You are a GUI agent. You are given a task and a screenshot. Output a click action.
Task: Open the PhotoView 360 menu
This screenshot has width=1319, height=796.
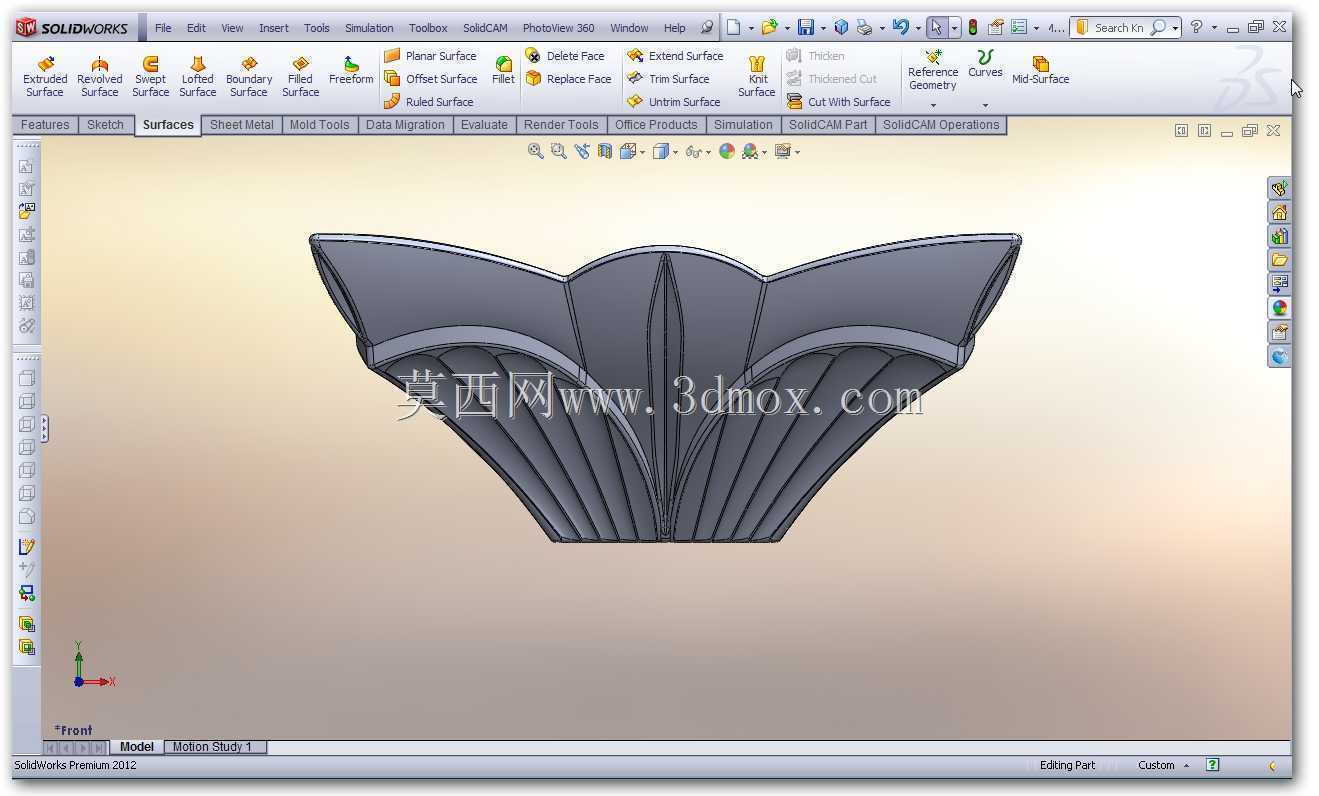(558, 28)
